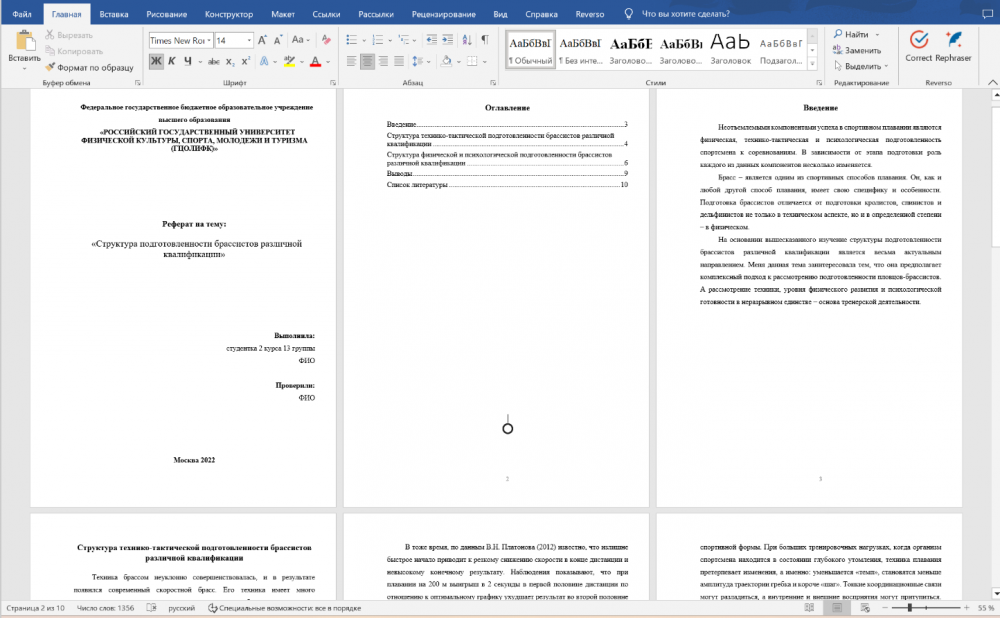Click the Заменить button
This screenshot has width=1000, height=618.
[x=857, y=50]
